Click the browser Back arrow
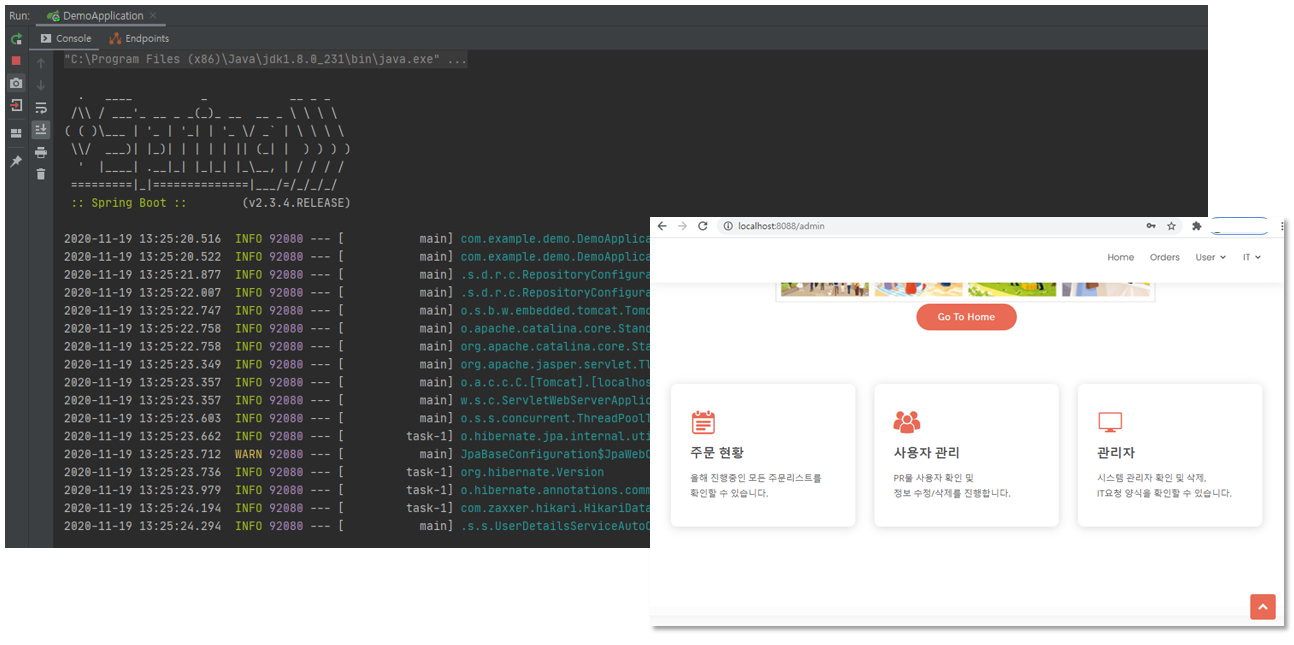 coord(662,227)
